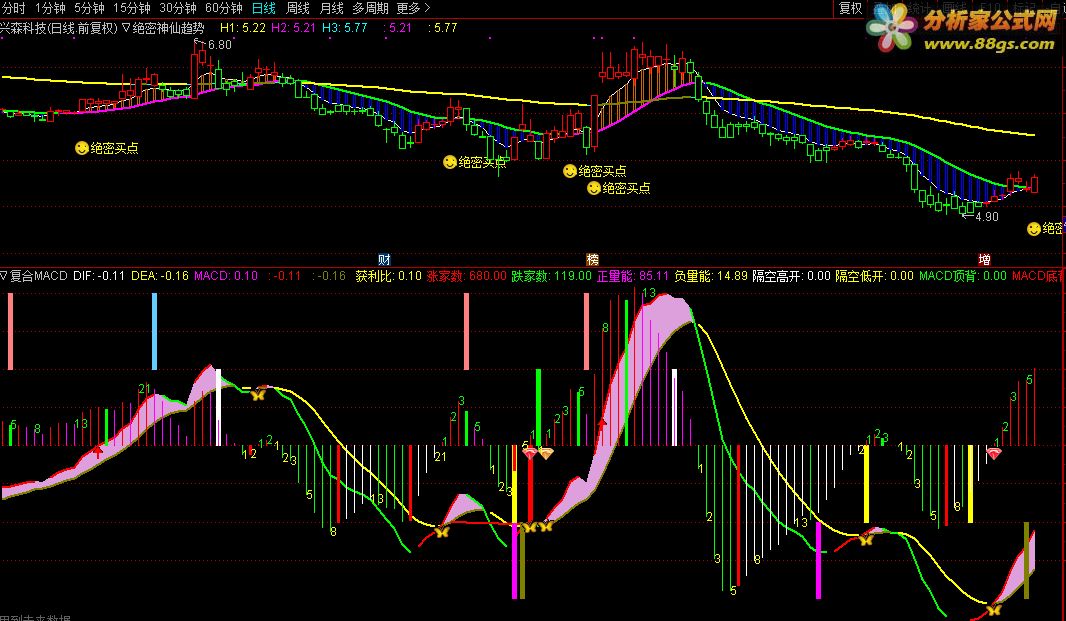Click the 兴森科技(日线.前复权) stock title
The height and width of the screenshot is (621, 1066).
click(x=59, y=28)
